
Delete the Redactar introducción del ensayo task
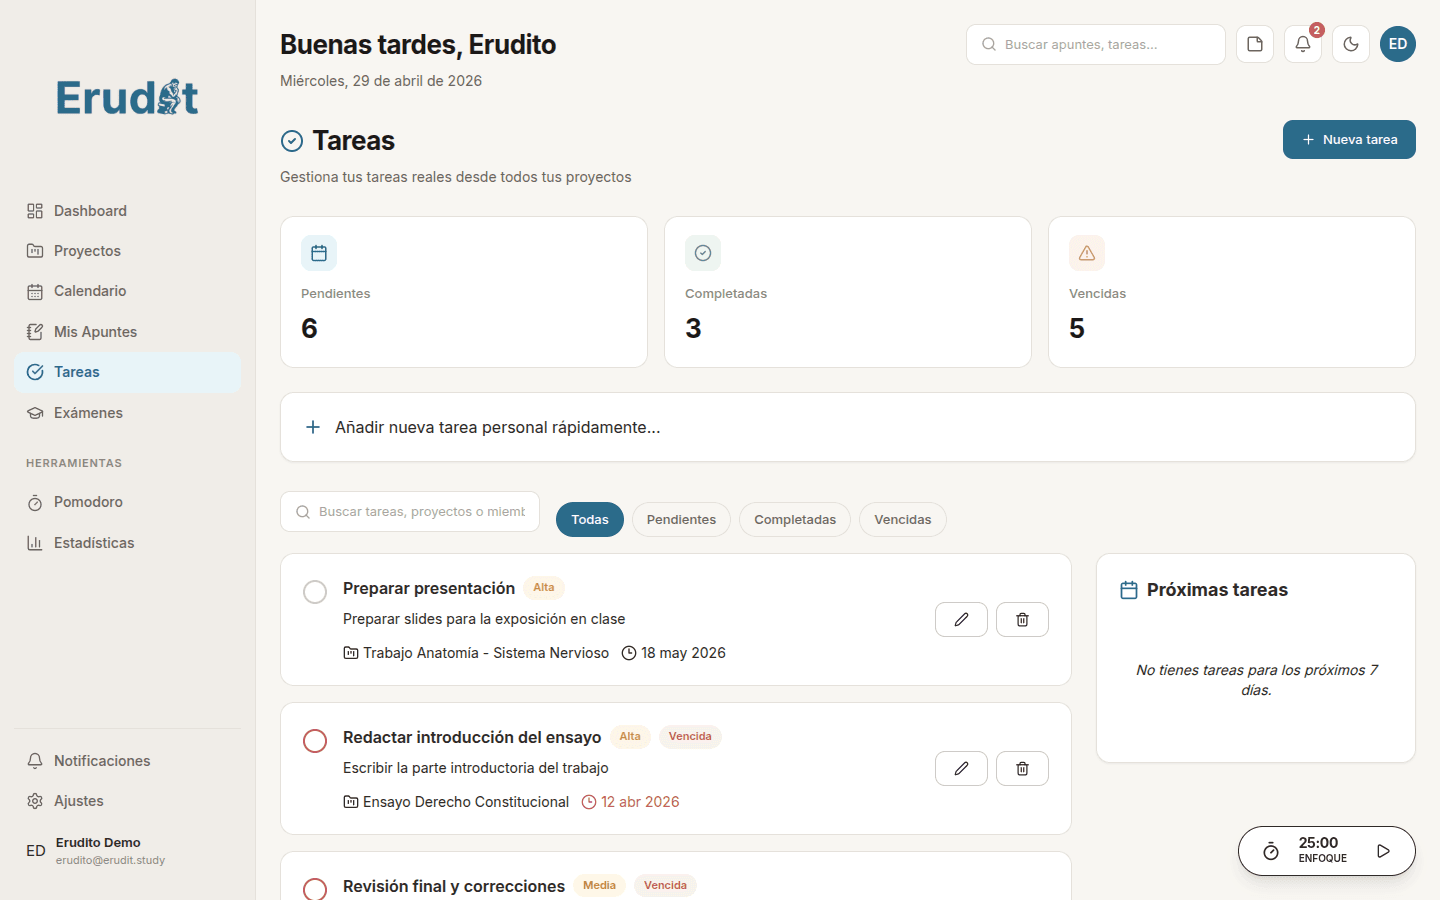(x=1022, y=768)
